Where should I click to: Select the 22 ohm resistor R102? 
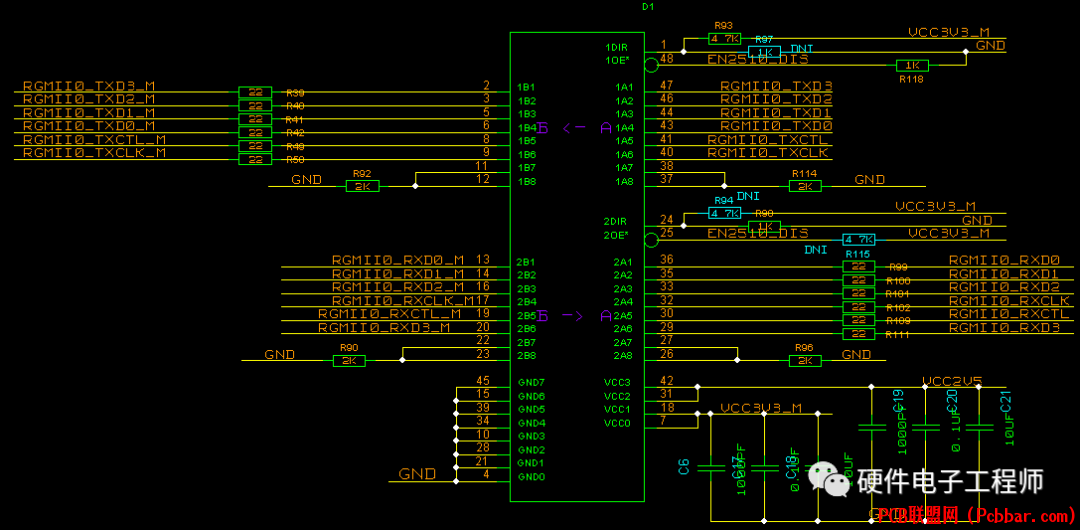pyautogui.click(x=859, y=307)
